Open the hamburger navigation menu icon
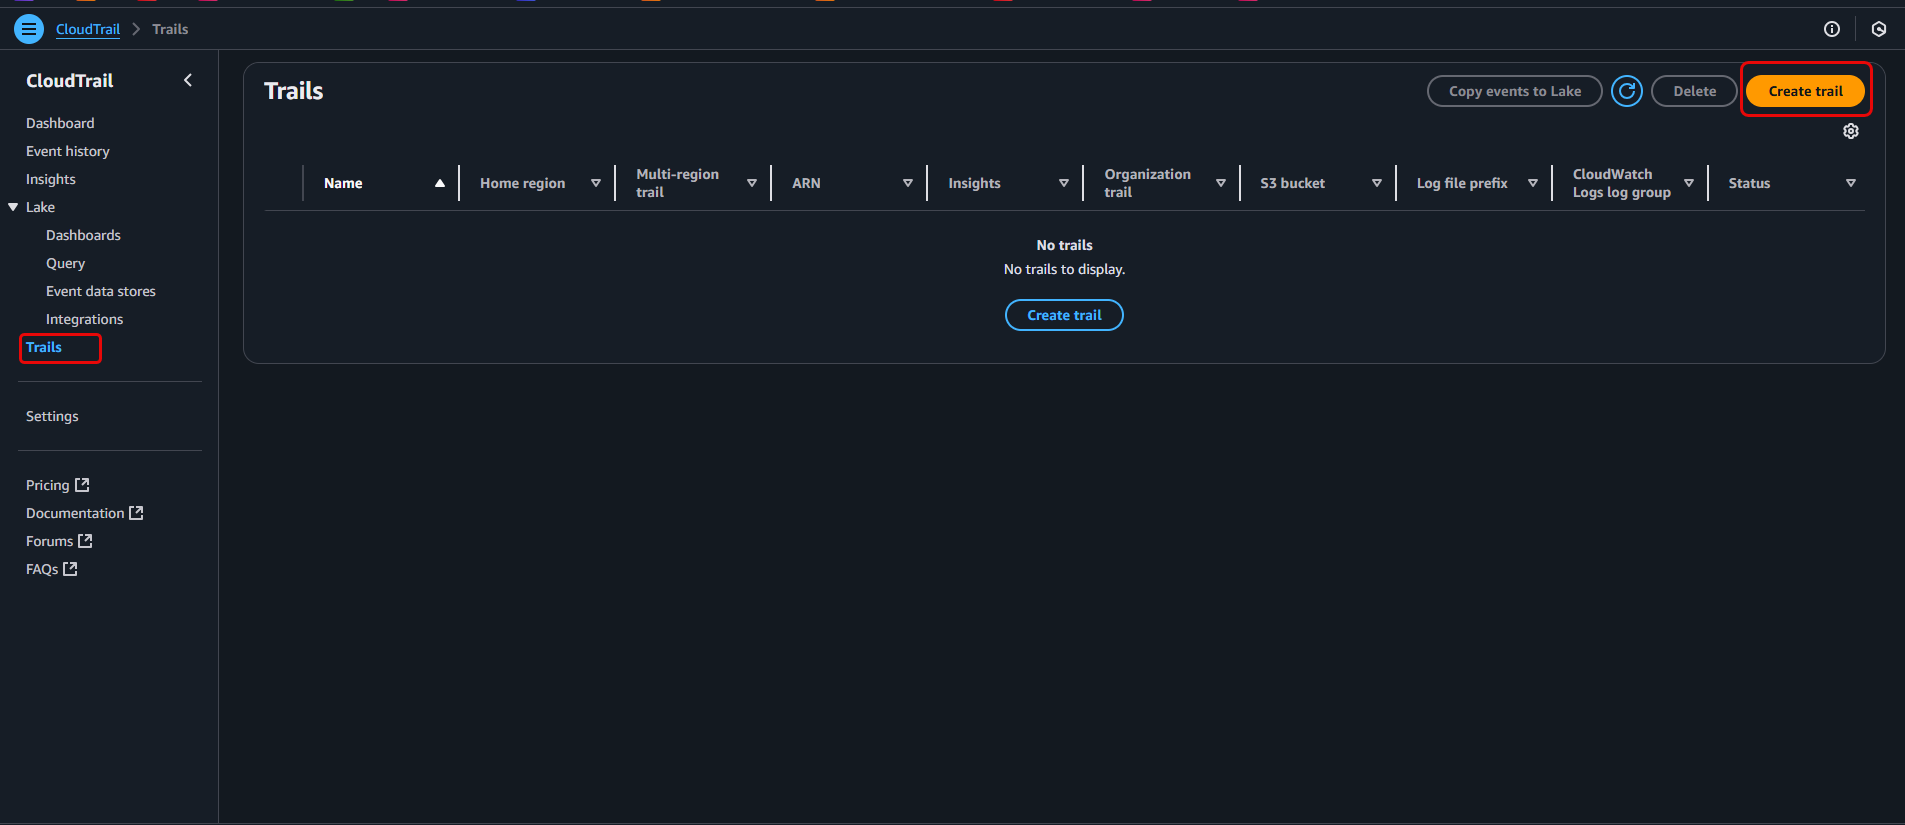This screenshot has width=1905, height=825. [29, 29]
